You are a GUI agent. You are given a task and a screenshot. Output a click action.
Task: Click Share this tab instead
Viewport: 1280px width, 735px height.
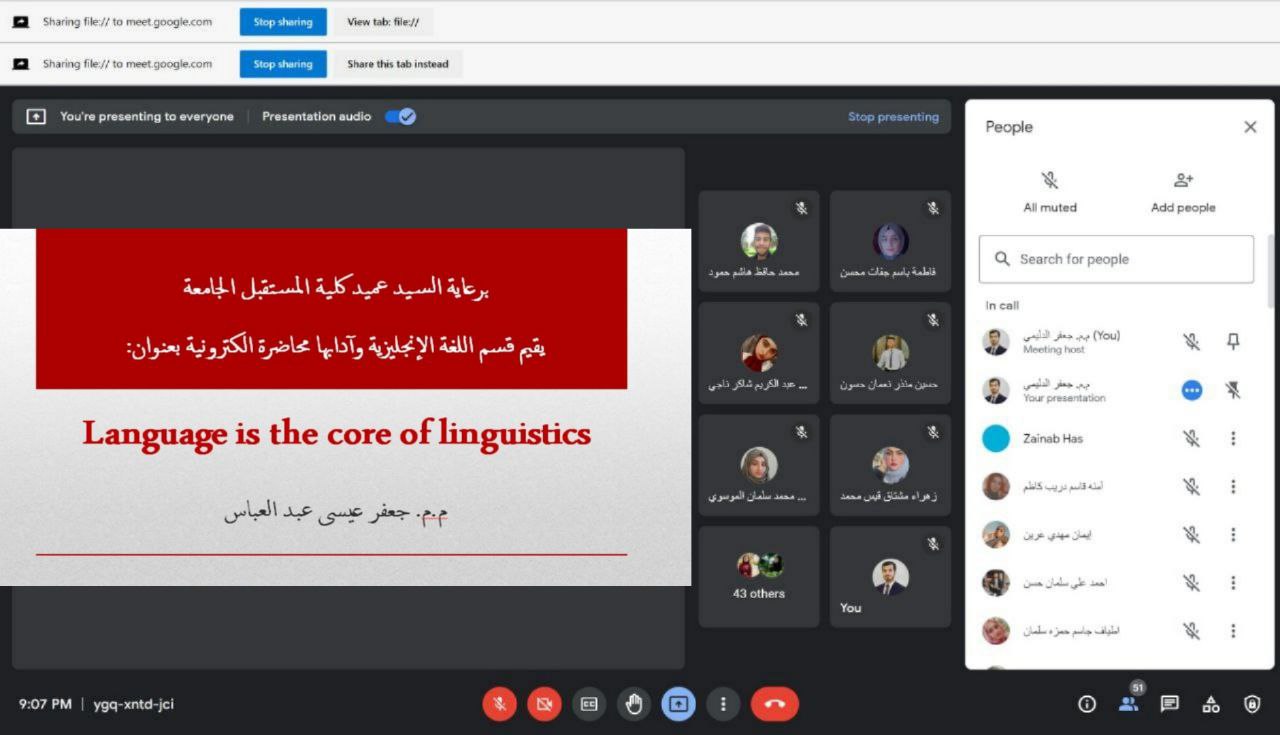click(x=398, y=64)
